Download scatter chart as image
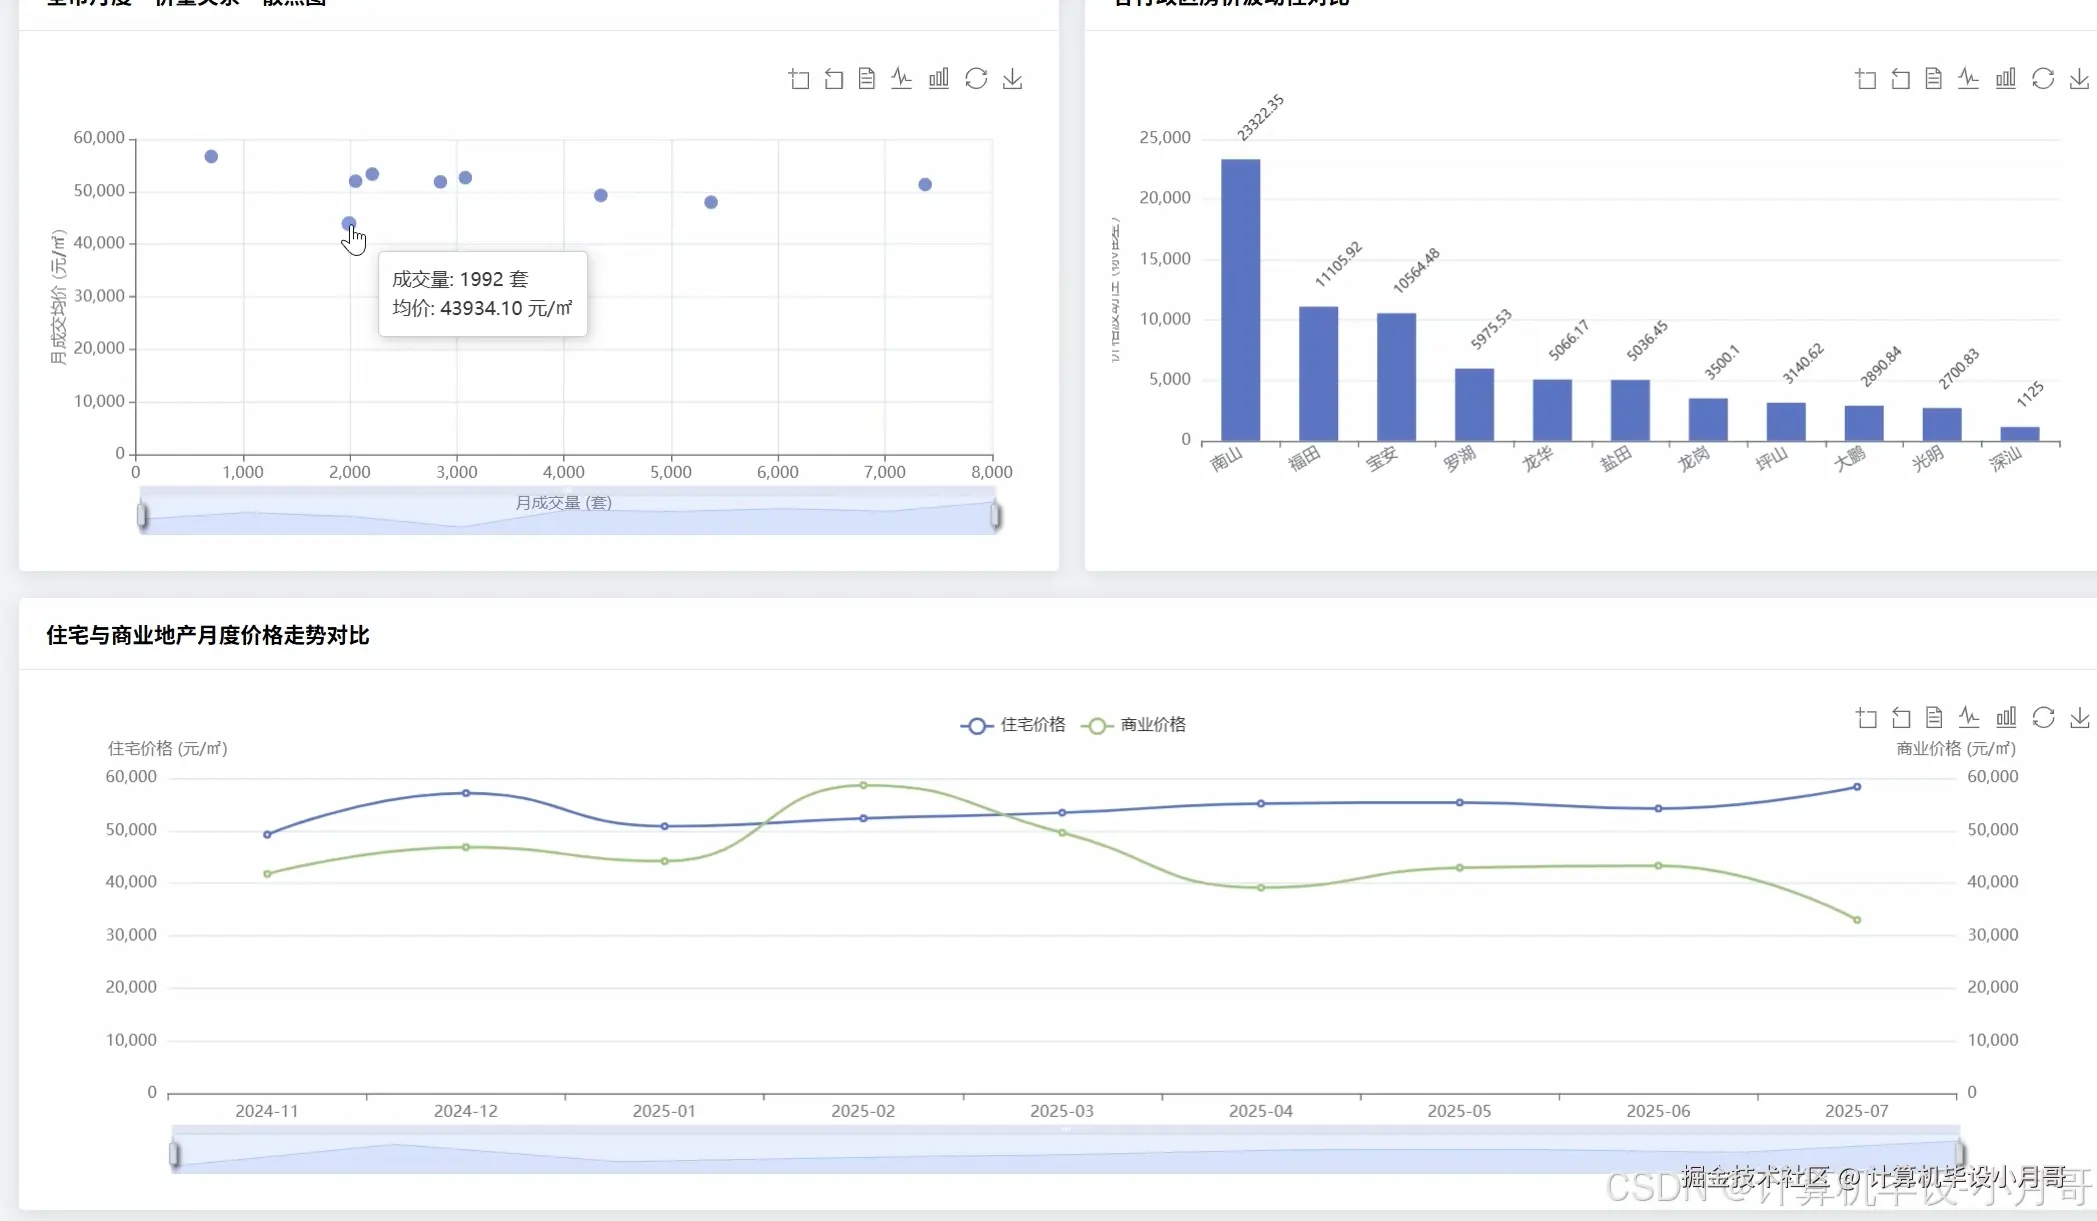Image resolution: width=2097 pixels, height=1221 pixels. pos(1012,79)
